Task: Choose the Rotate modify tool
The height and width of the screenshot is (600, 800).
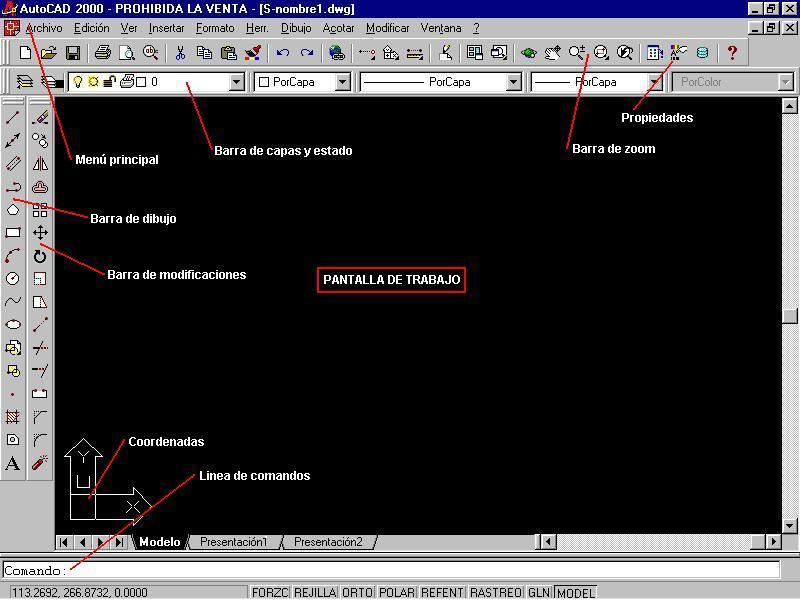Action: 40,256
